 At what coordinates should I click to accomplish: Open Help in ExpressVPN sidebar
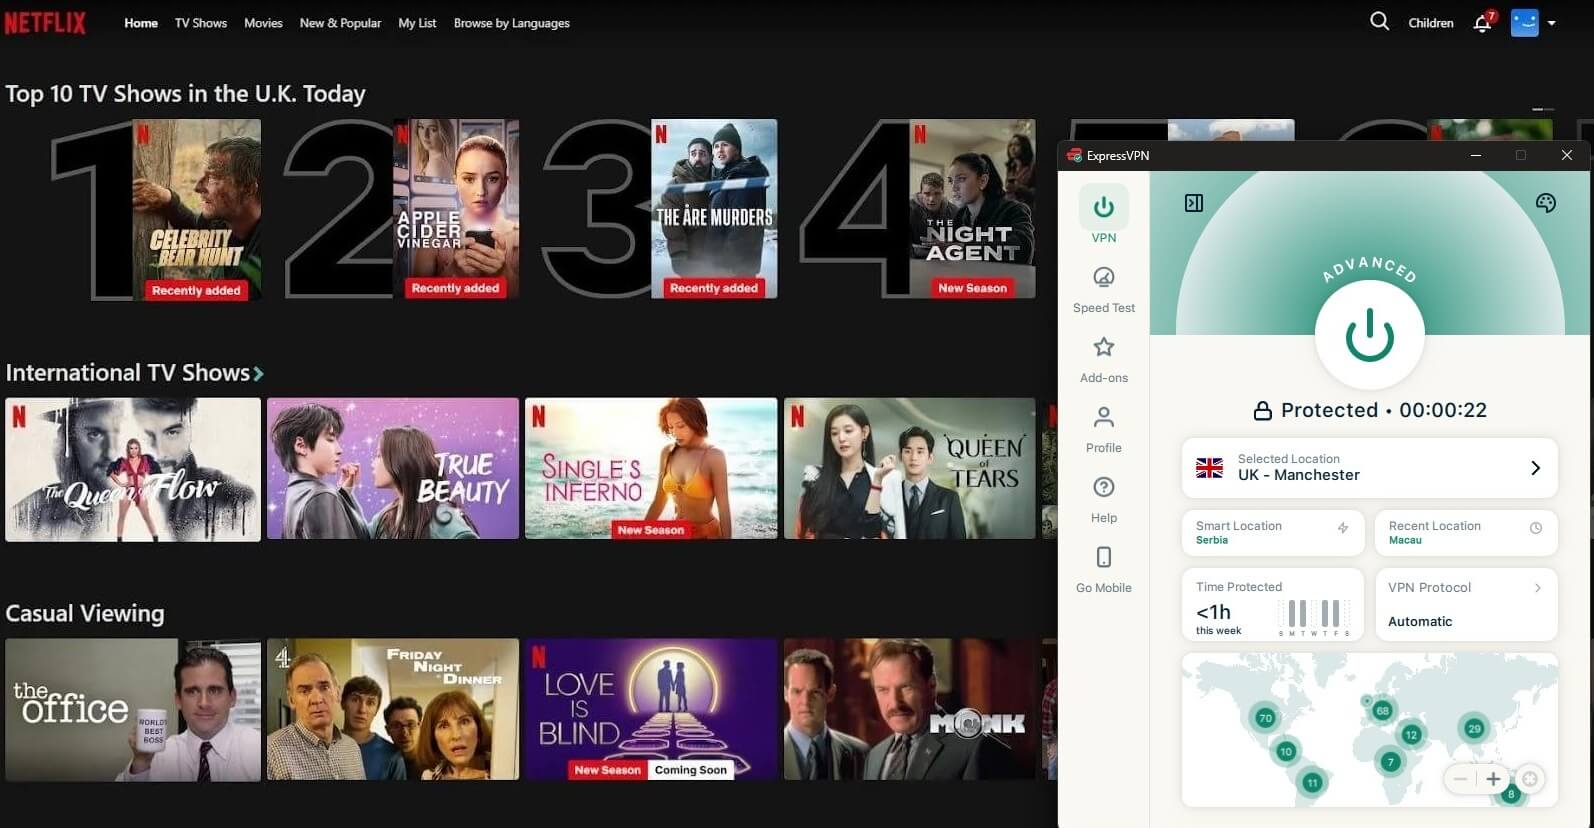[1104, 499]
